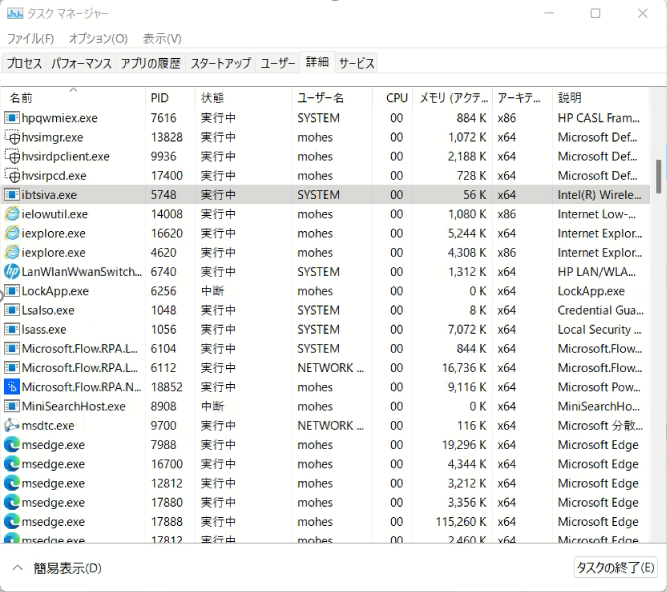667x592 pixels.
Task: Click the Lsalso.exe process icon
Action: point(12,310)
